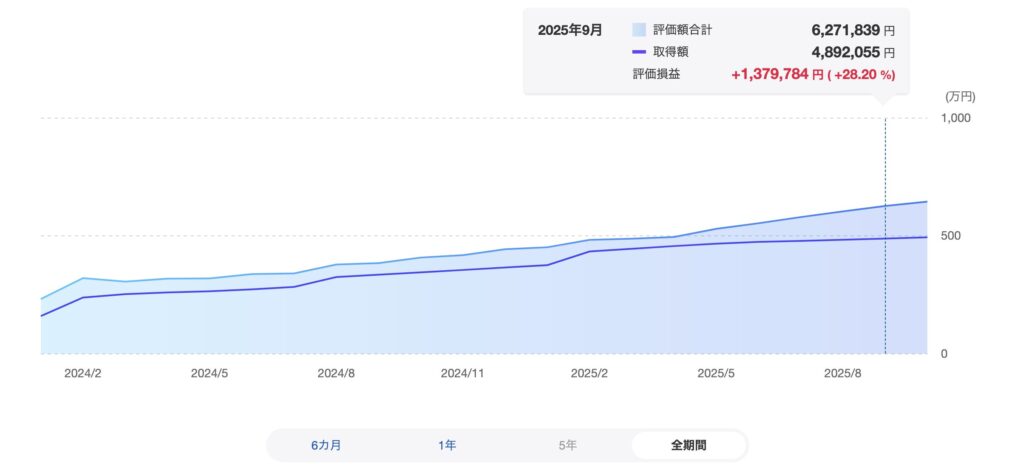Image resolution: width=1024 pixels, height=464 pixels.
Task: Choose the 5年 period option
Action: pyautogui.click(x=567, y=445)
